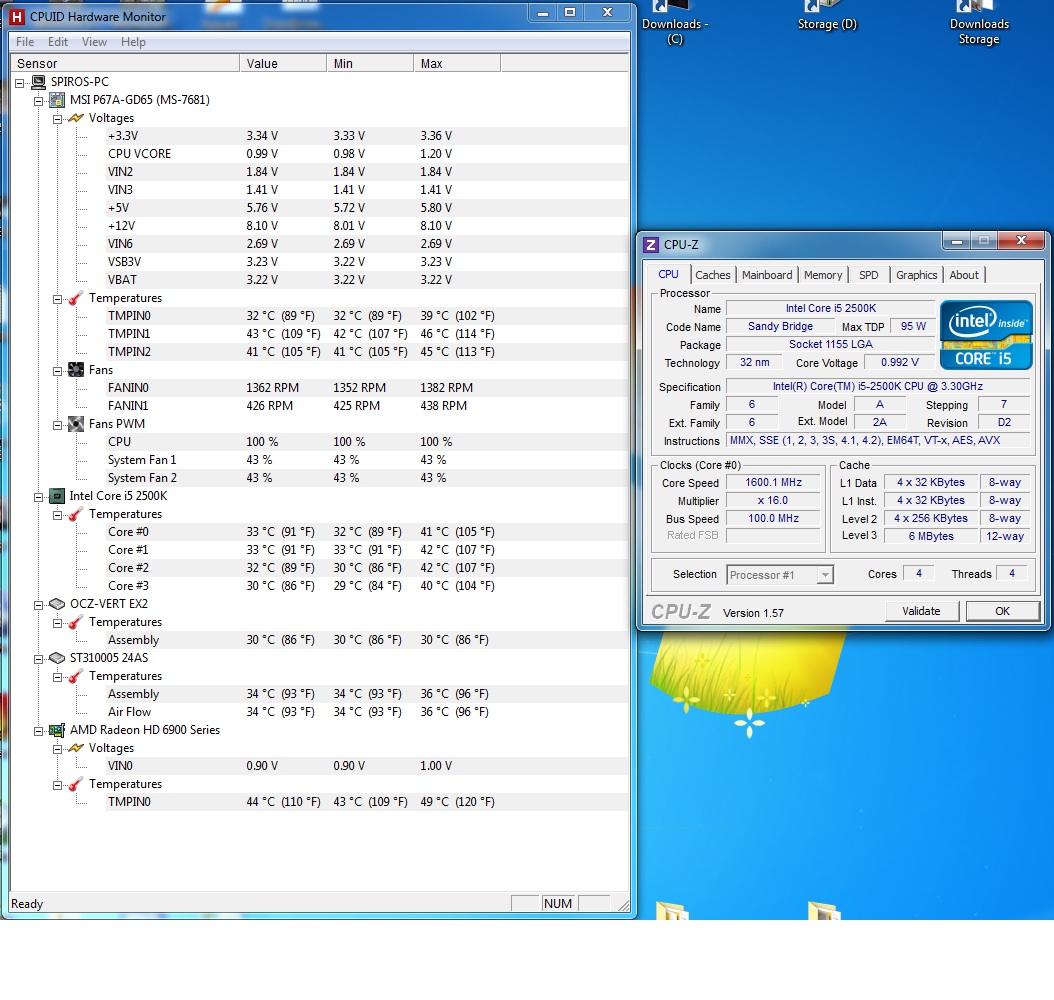Click the Core Speed field in CPU-Z
The height and width of the screenshot is (1000, 1054).
pos(773,483)
